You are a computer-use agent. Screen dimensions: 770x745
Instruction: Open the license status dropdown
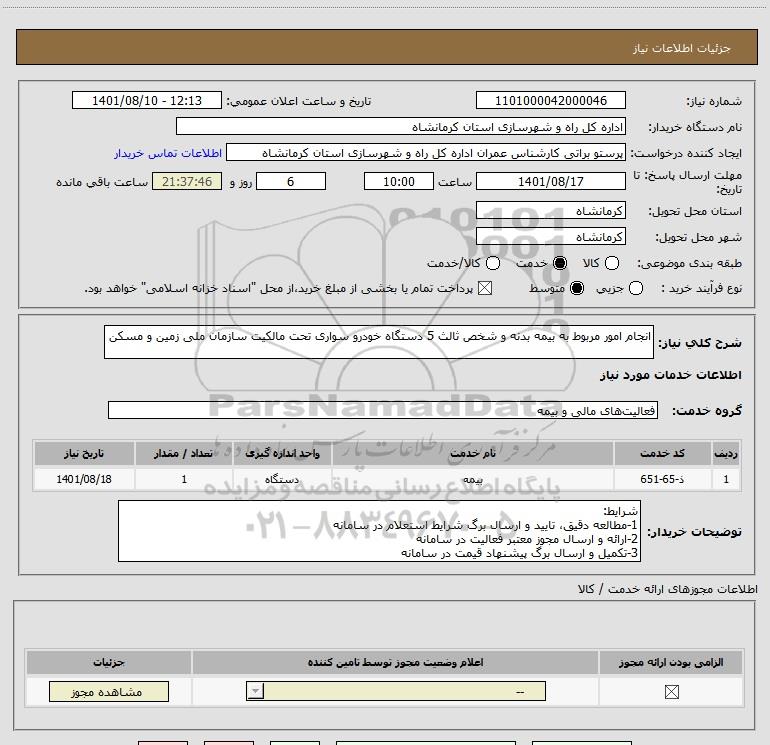396,691
